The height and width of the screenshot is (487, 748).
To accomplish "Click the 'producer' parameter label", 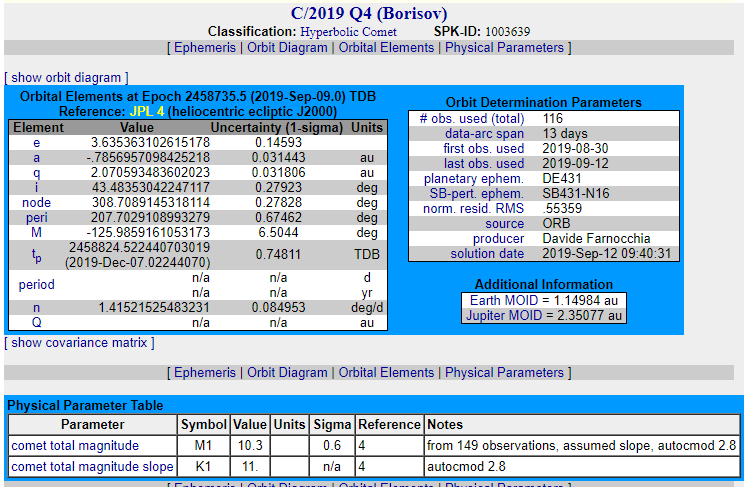I will (498, 238).
